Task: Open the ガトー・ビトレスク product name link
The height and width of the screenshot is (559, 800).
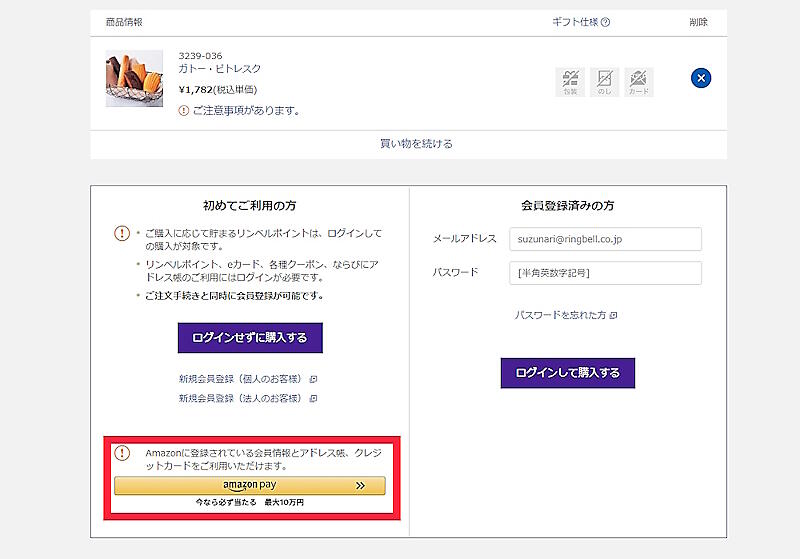Action: pos(219,69)
